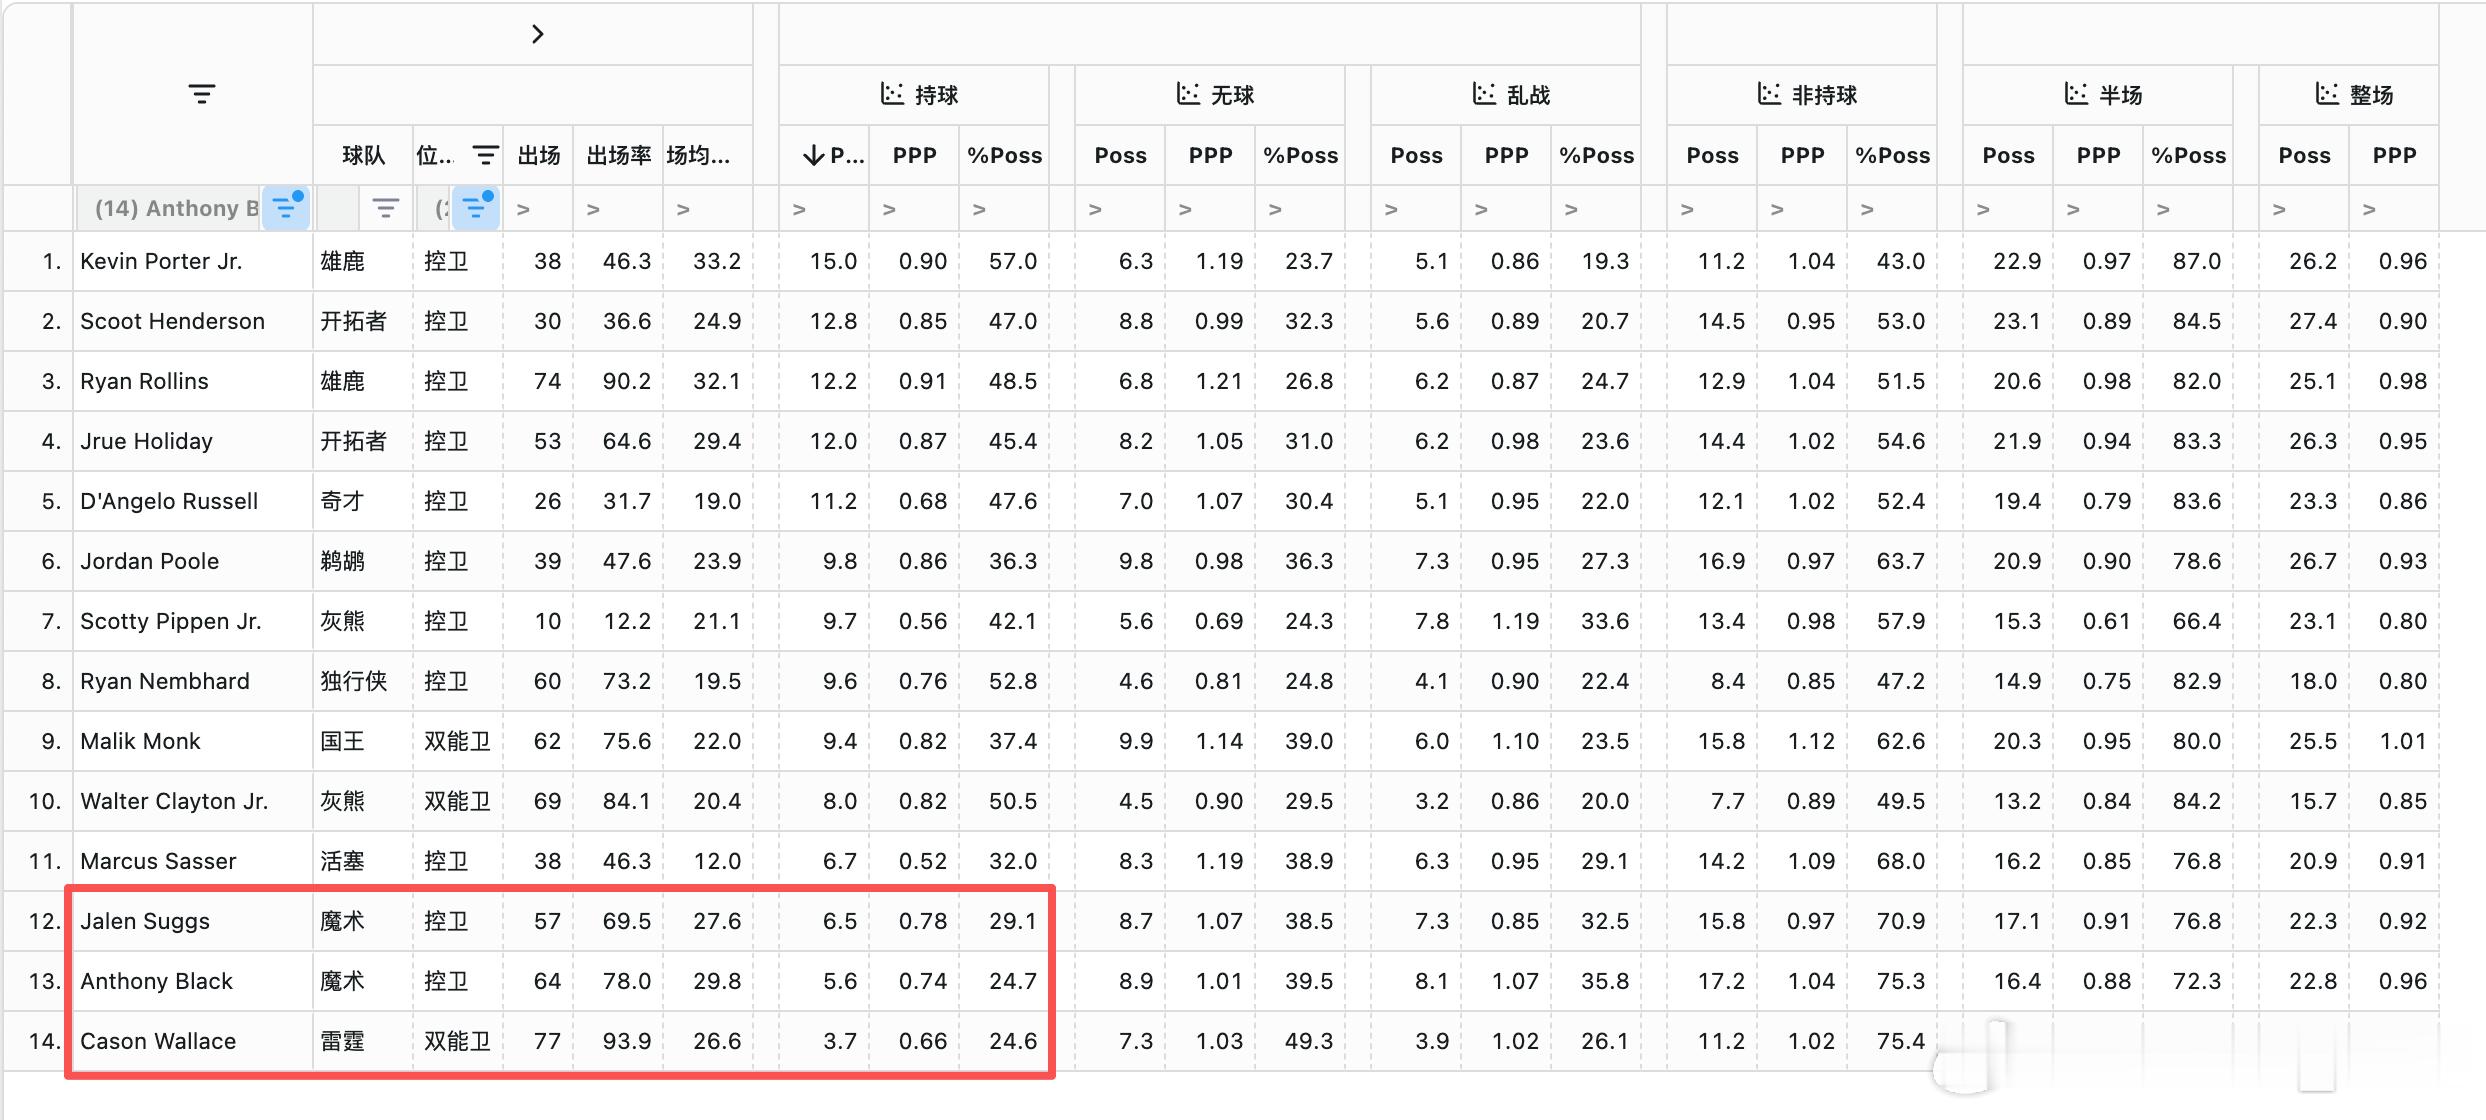This screenshot has height=1120, width=2486.
Task: Select the D'Angelo Russell player name
Action: (169, 501)
